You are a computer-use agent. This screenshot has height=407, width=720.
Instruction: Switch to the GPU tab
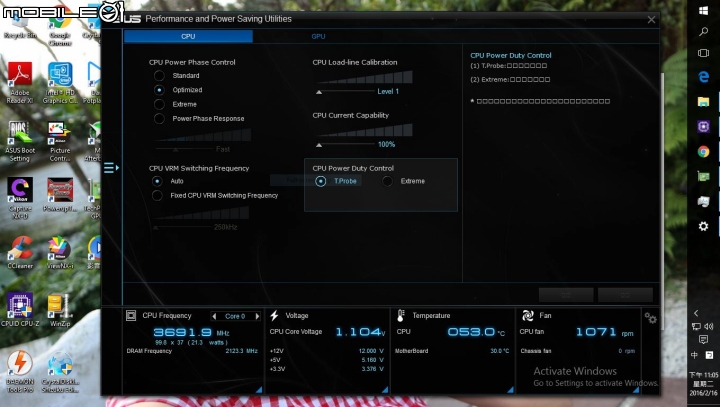[x=318, y=36]
